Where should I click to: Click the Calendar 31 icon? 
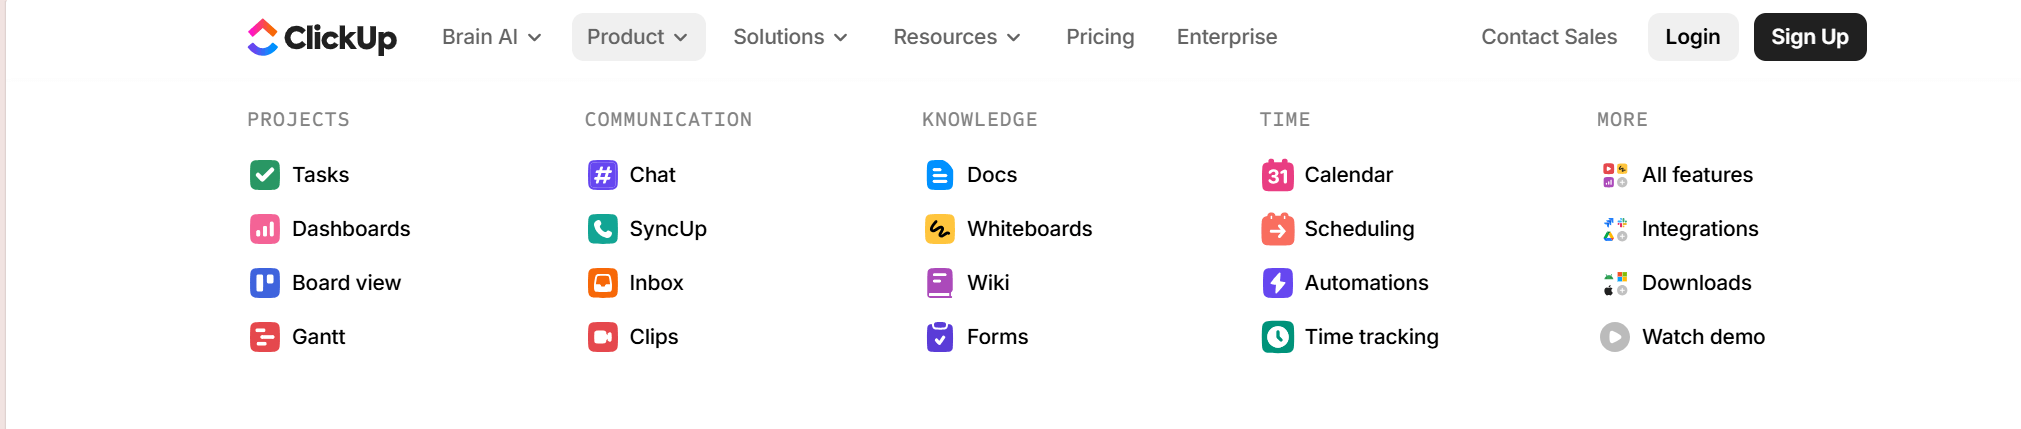[1277, 175]
